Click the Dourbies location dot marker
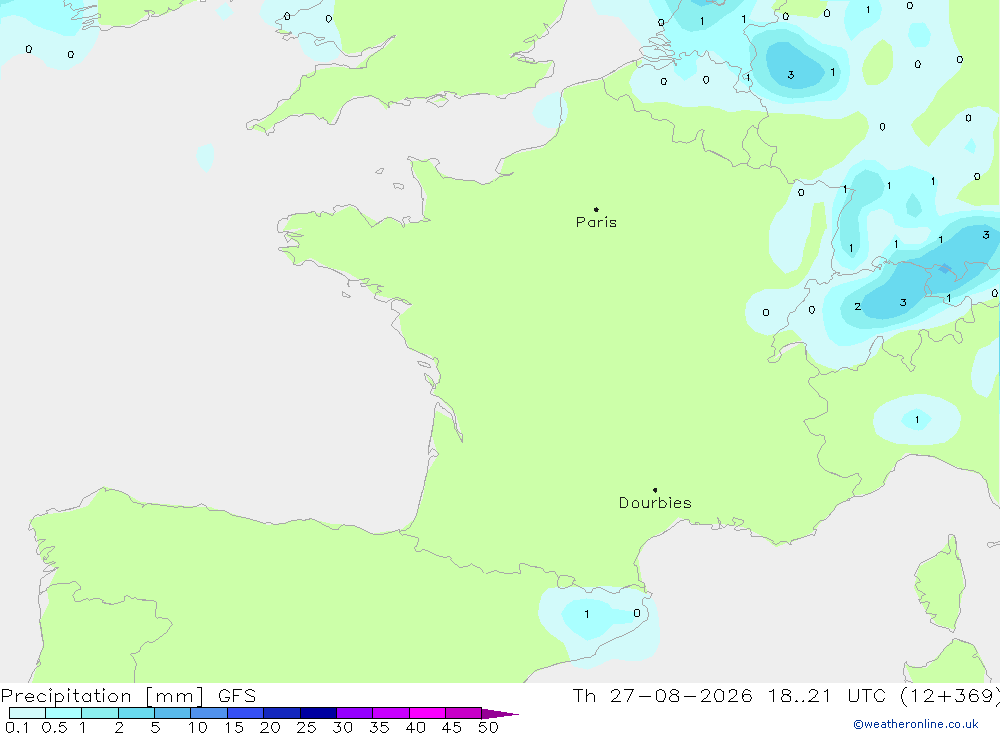 [655, 490]
